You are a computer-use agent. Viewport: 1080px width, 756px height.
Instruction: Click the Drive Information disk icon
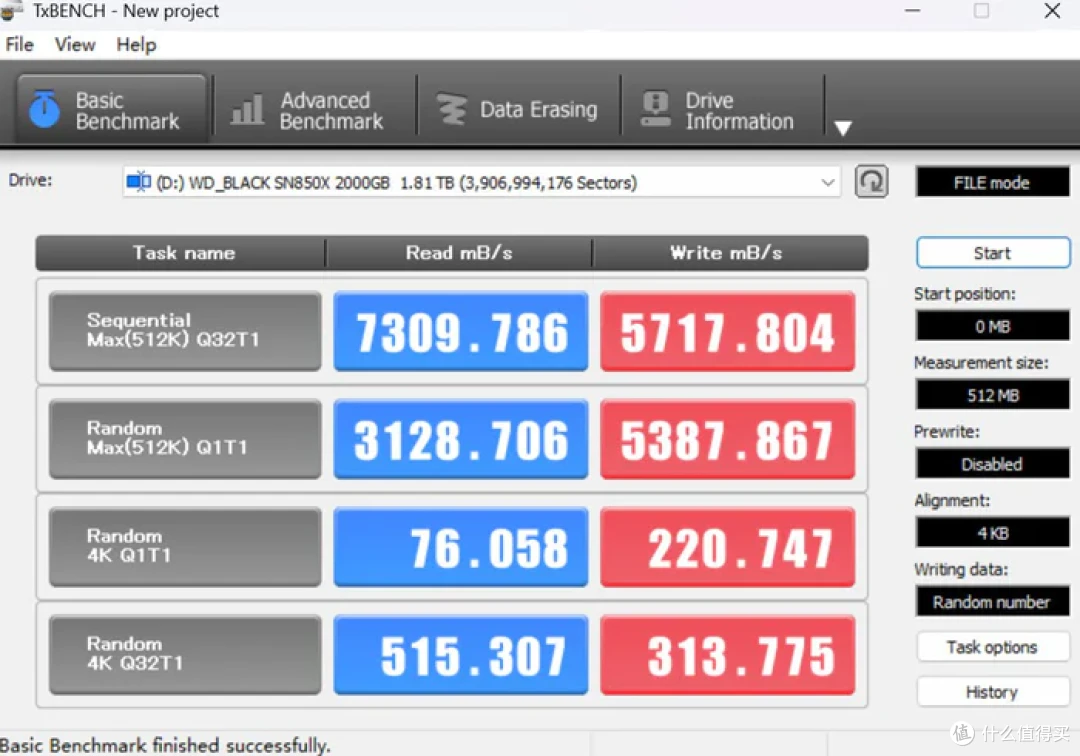tap(655, 109)
